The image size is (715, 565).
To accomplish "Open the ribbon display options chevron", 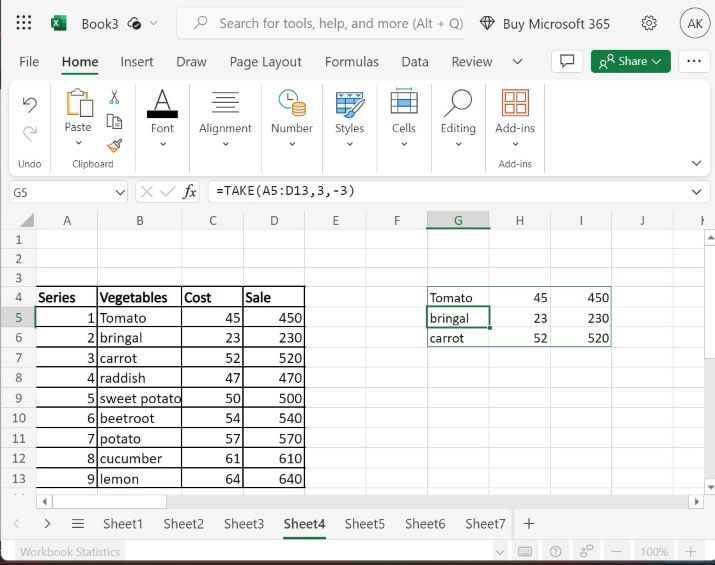I will (696, 163).
